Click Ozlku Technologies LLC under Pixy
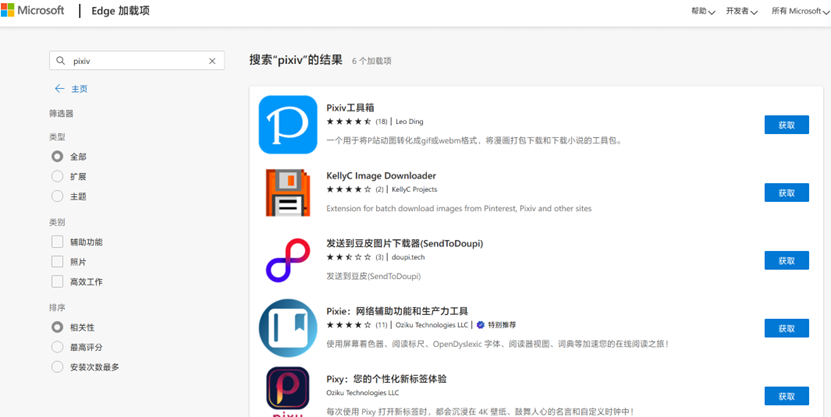 click(x=363, y=393)
